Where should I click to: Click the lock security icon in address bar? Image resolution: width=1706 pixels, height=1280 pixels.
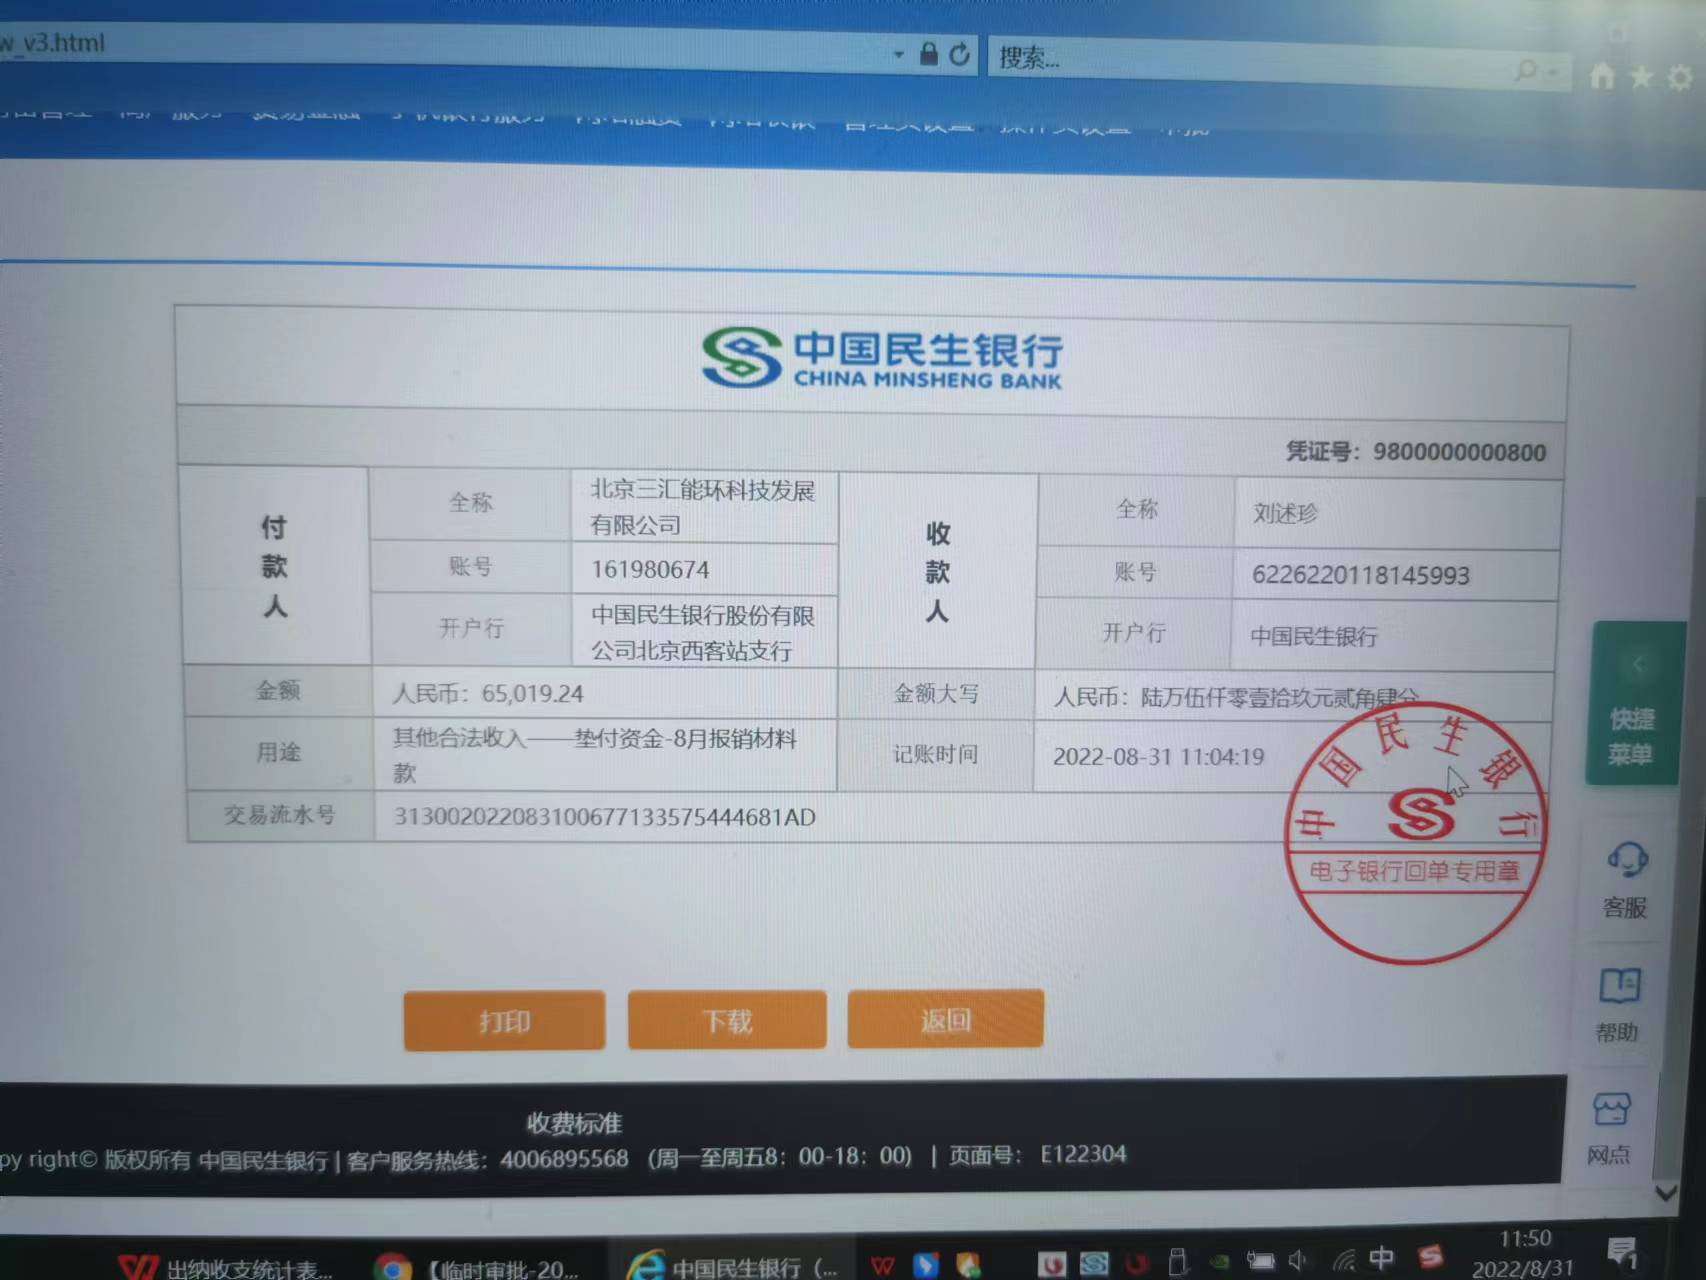point(928,54)
